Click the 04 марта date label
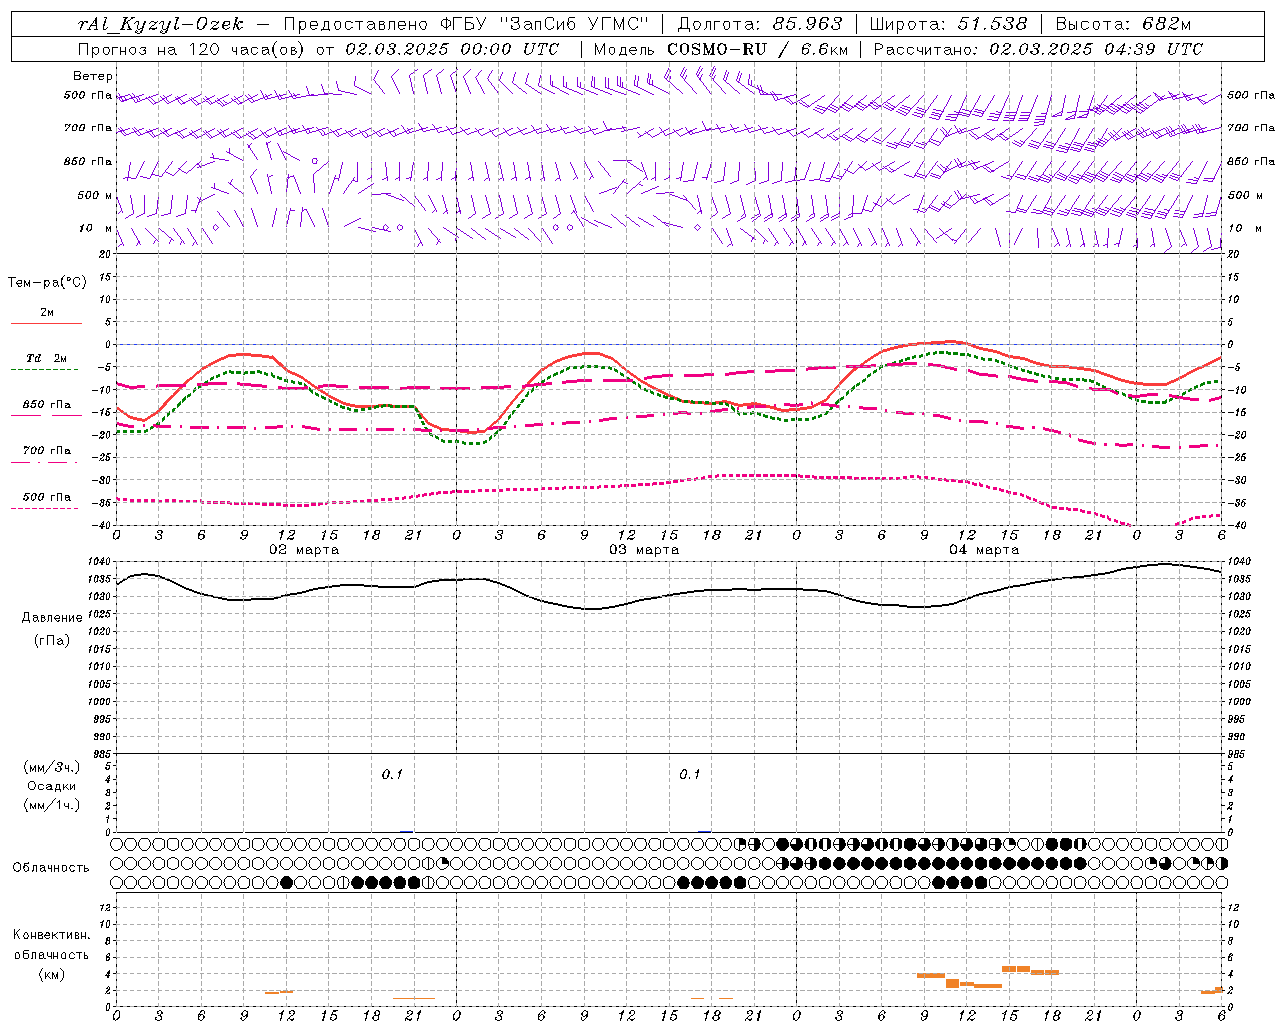 tap(984, 550)
